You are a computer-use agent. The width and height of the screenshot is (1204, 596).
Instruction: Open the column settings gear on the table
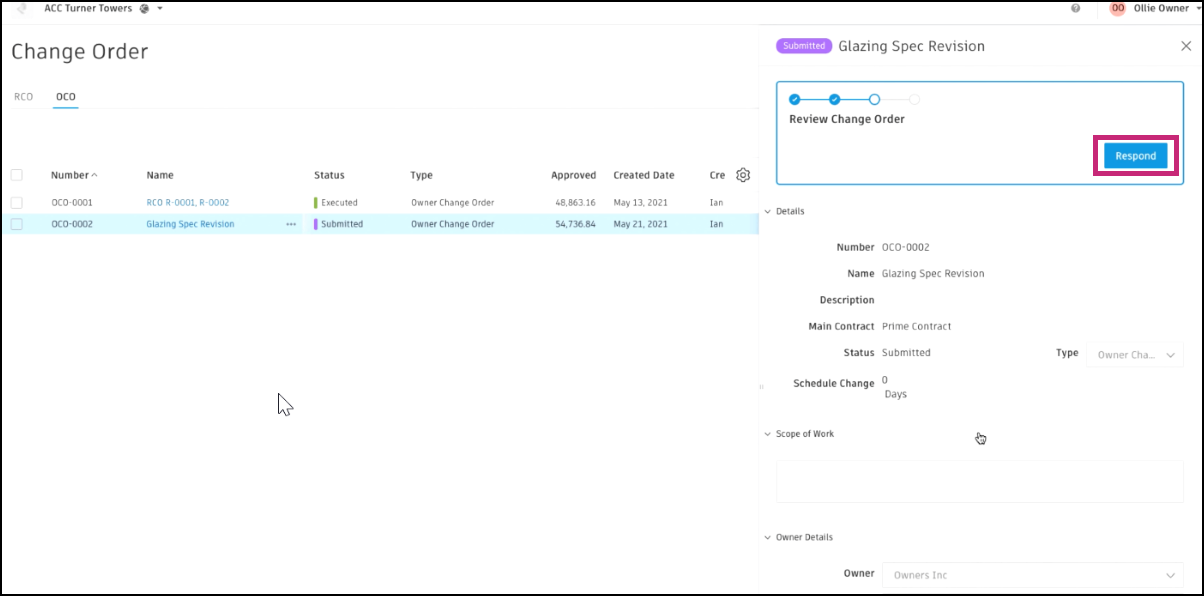(x=741, y=174)
